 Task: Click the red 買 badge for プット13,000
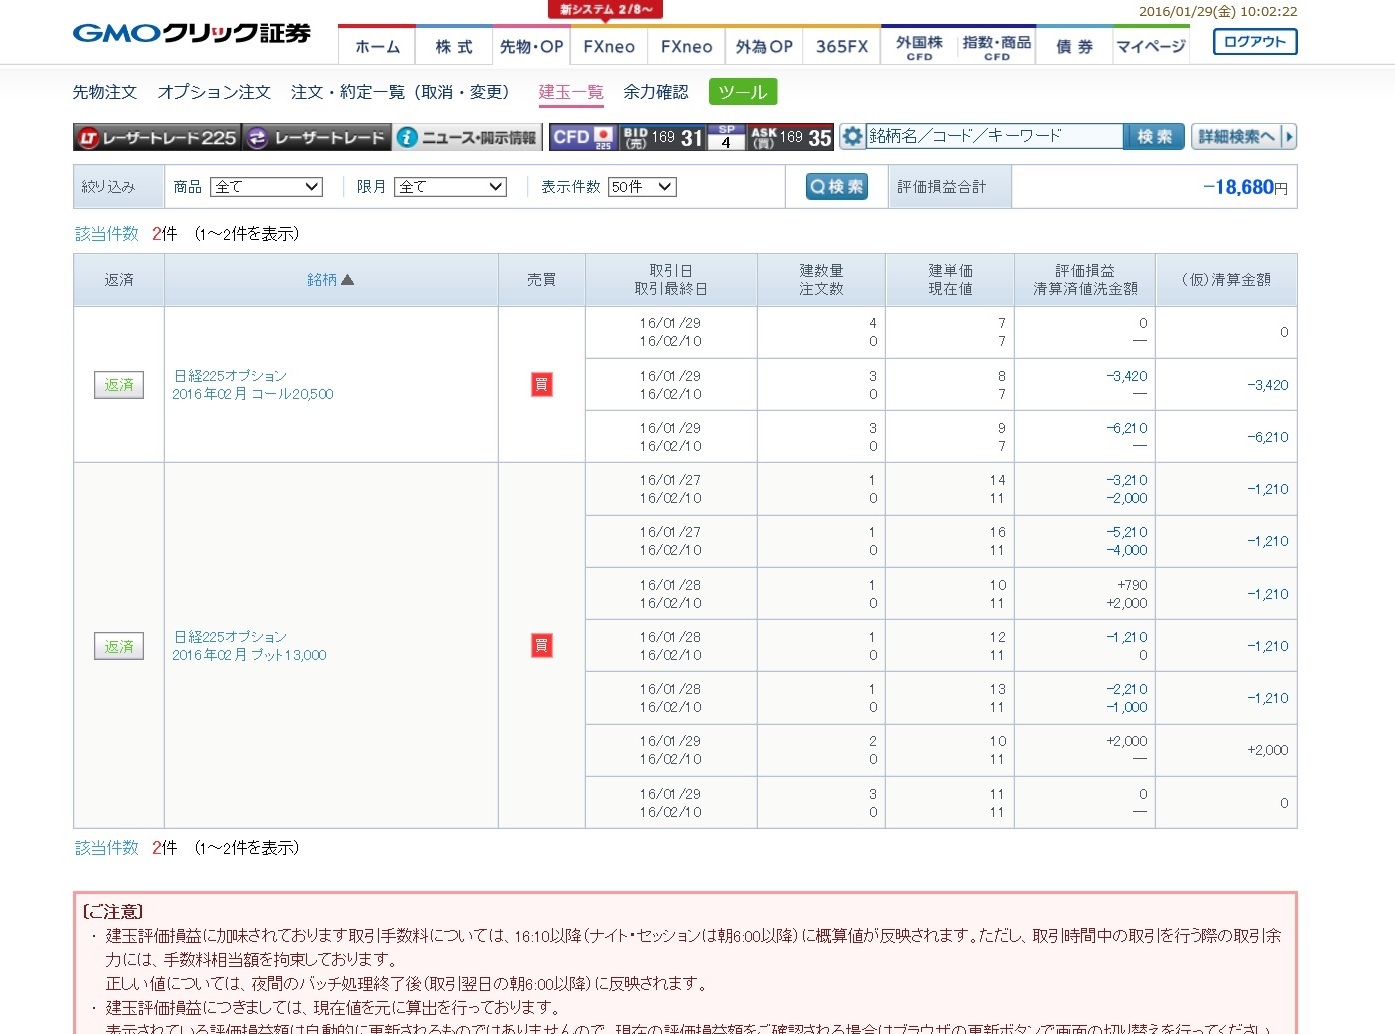pos(541,645)
